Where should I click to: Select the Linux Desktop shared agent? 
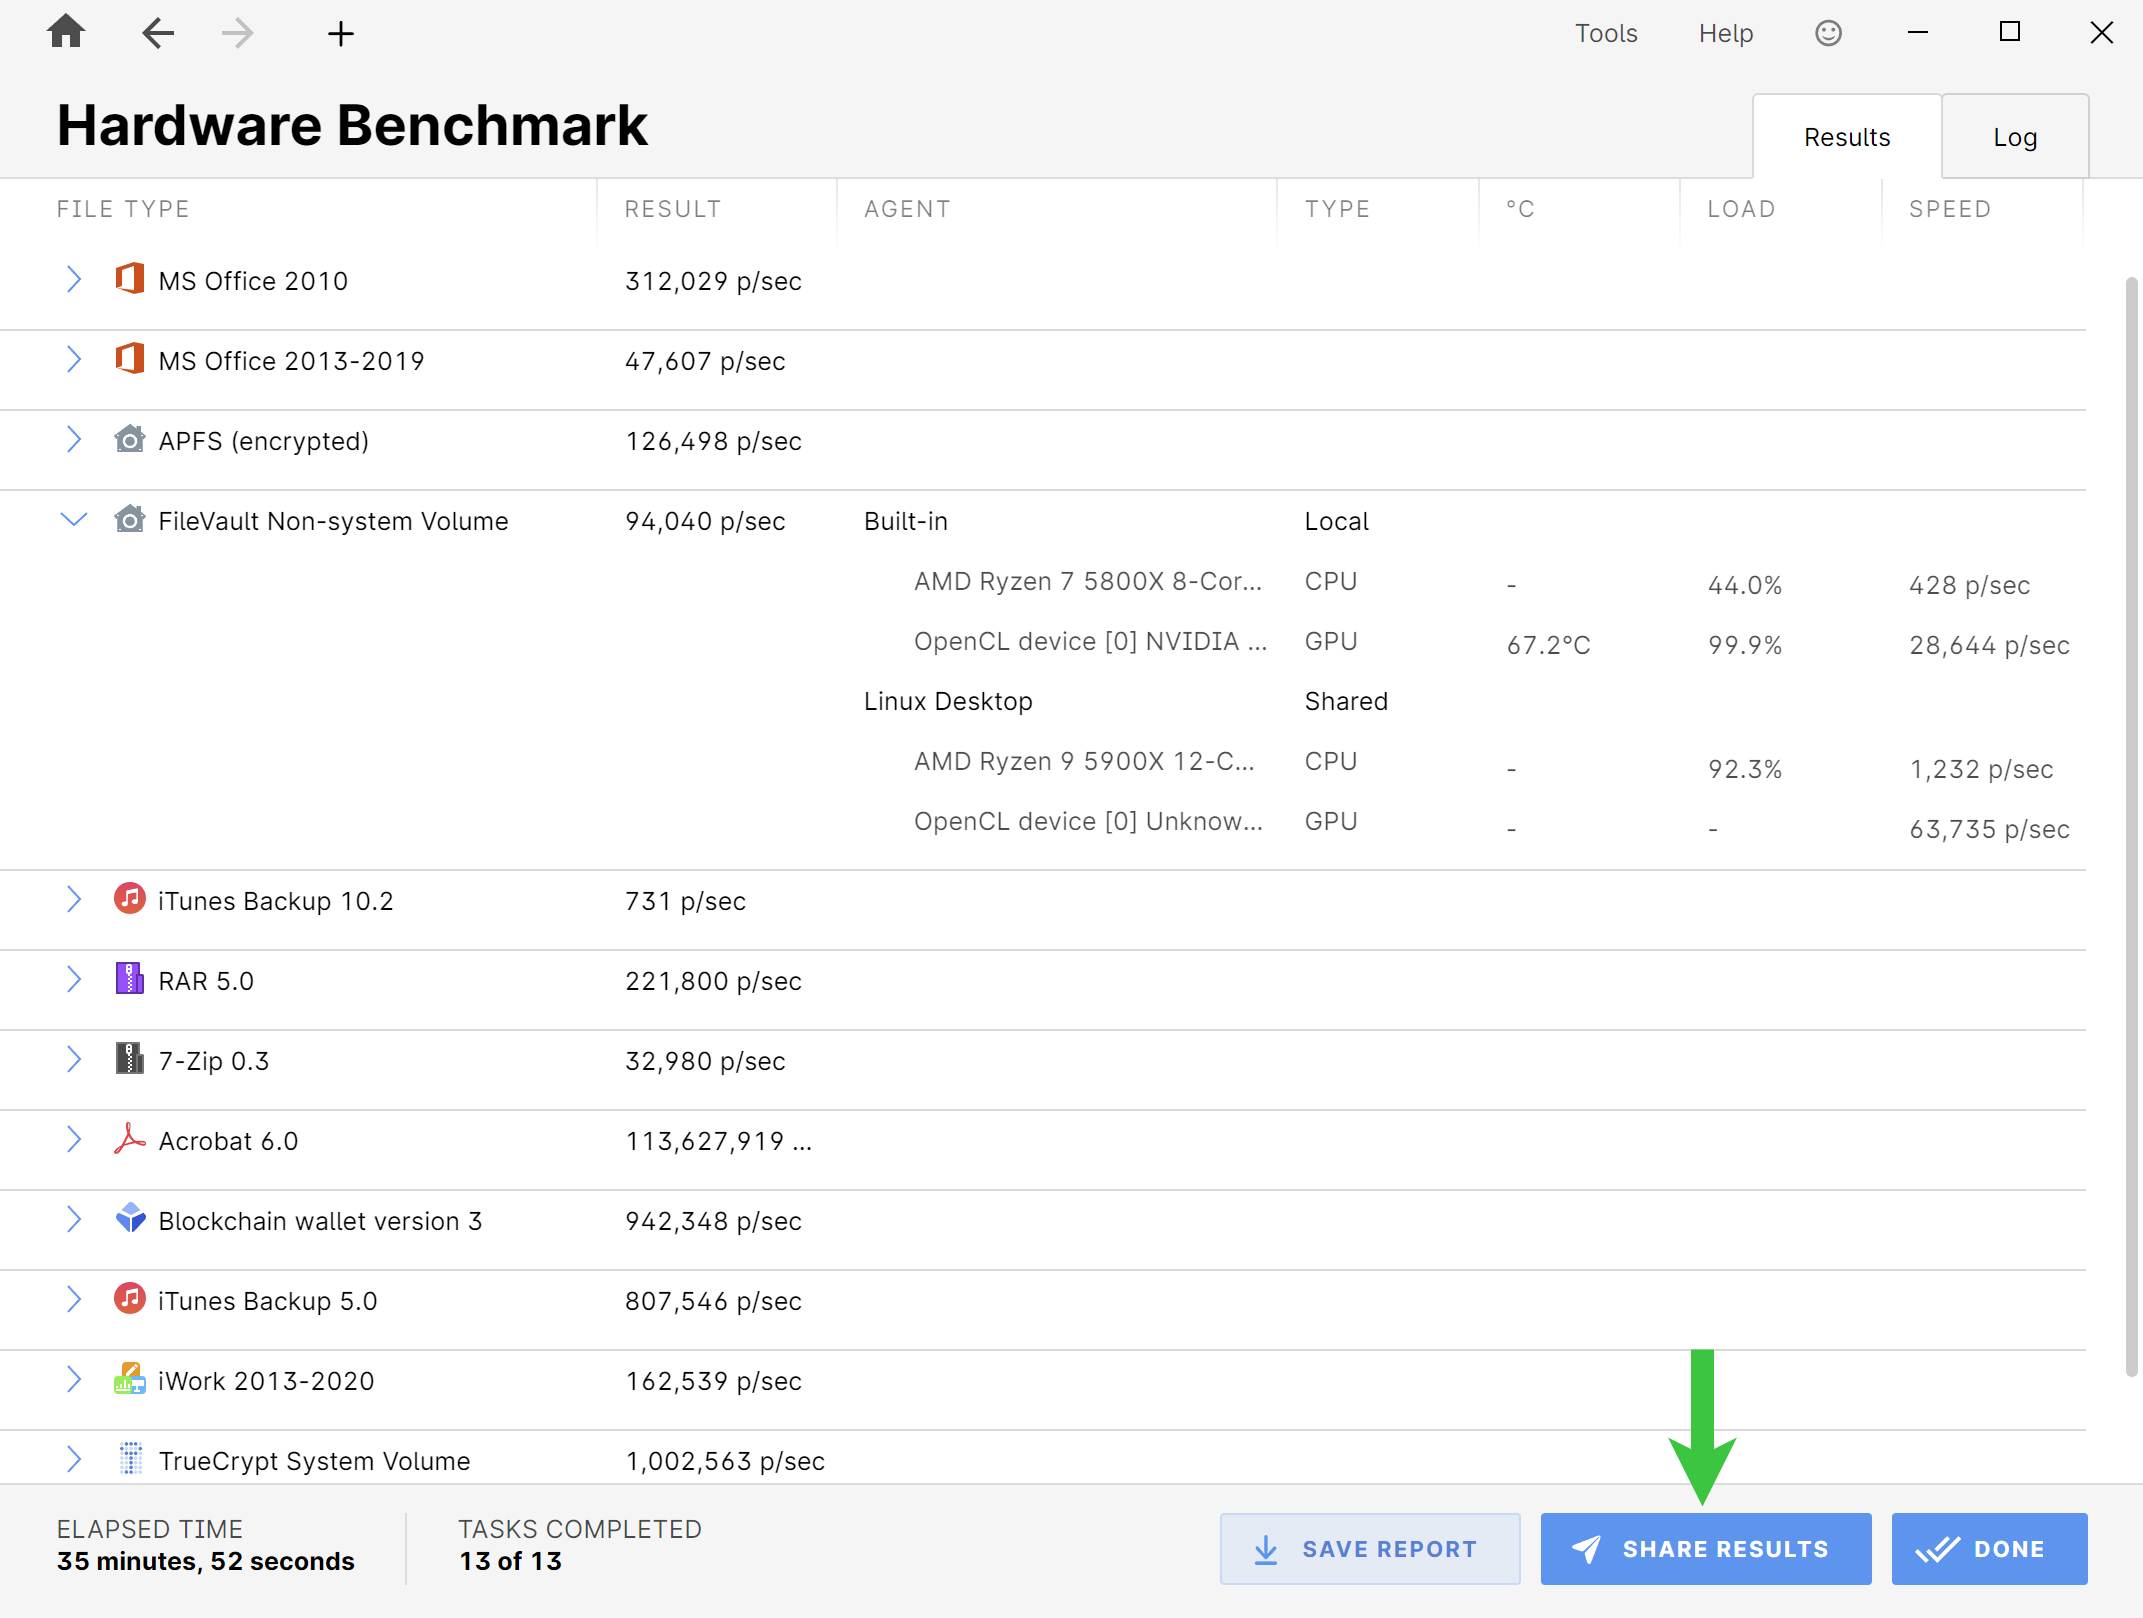[x=948, y=701]
